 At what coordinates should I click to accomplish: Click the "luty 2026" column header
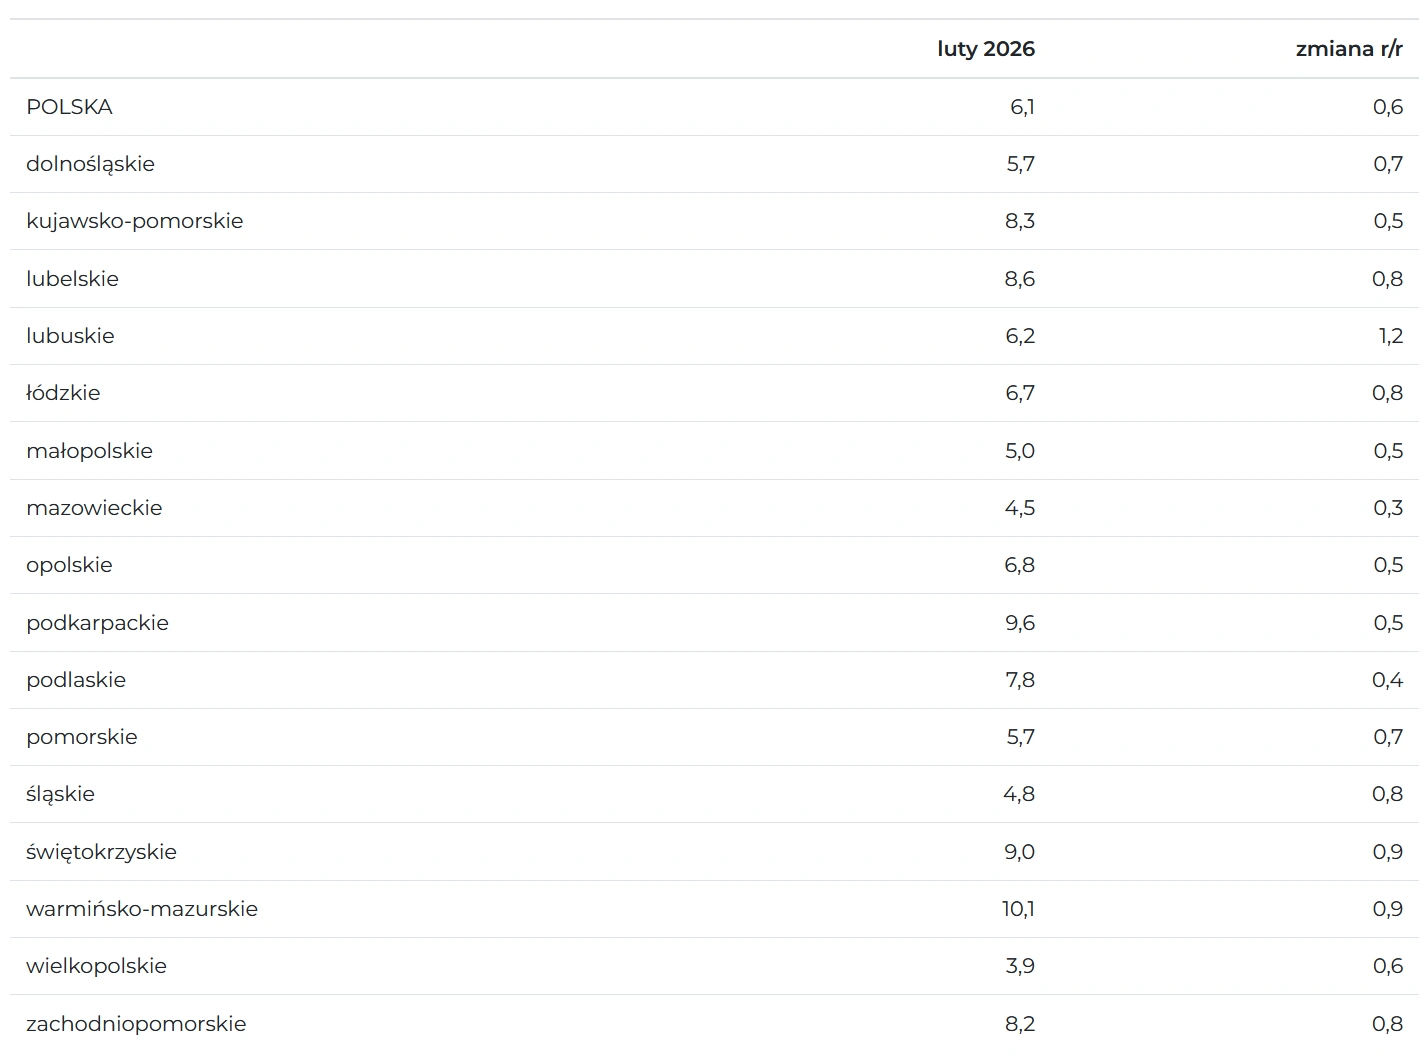coord(985,49)
